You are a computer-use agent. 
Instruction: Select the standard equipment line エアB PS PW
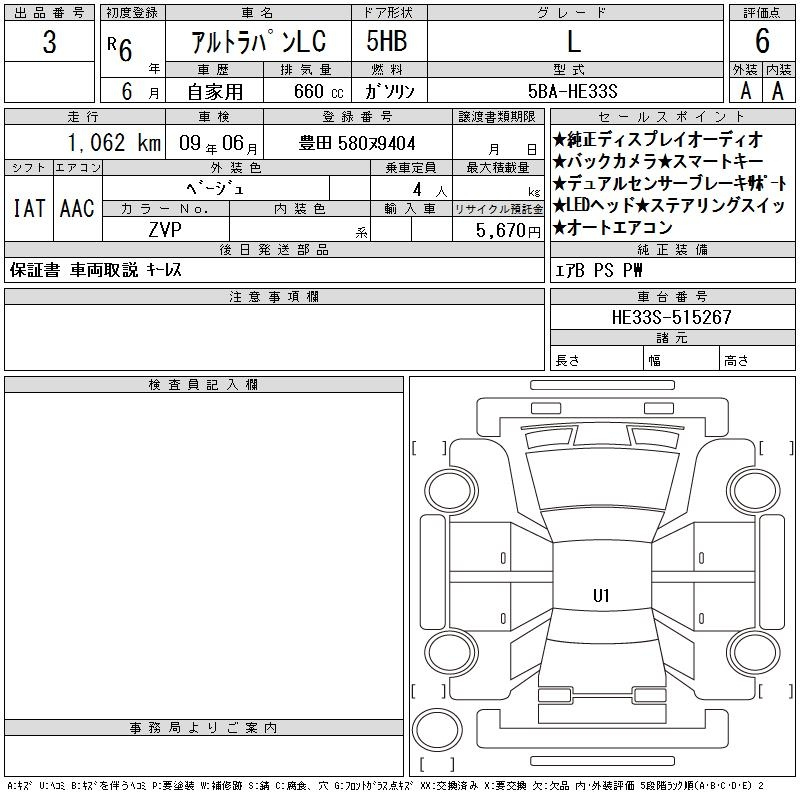coord(598,270)
